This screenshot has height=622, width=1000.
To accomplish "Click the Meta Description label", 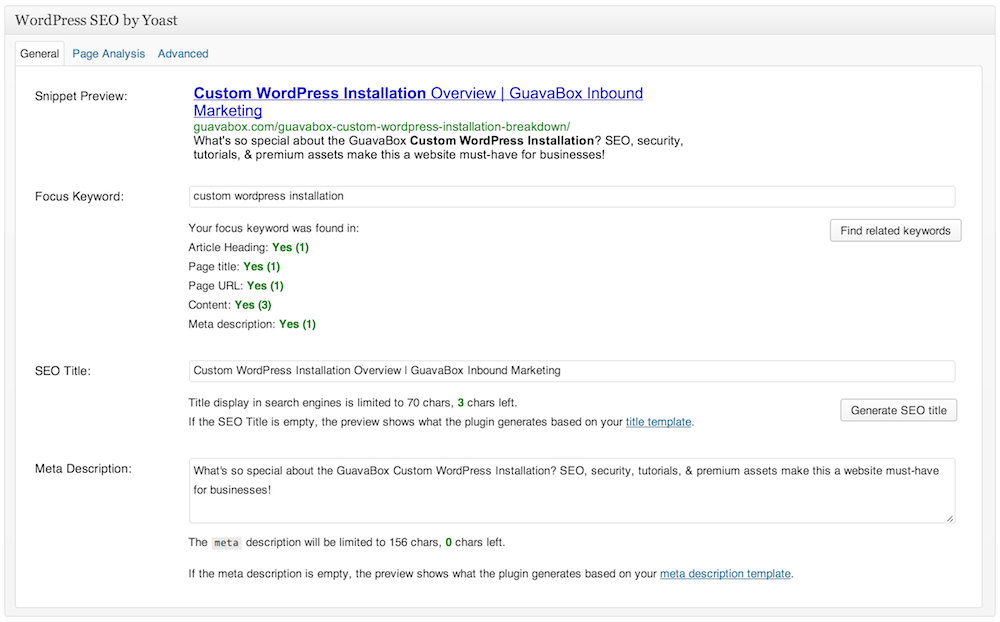I will click(x=83, y=468).
